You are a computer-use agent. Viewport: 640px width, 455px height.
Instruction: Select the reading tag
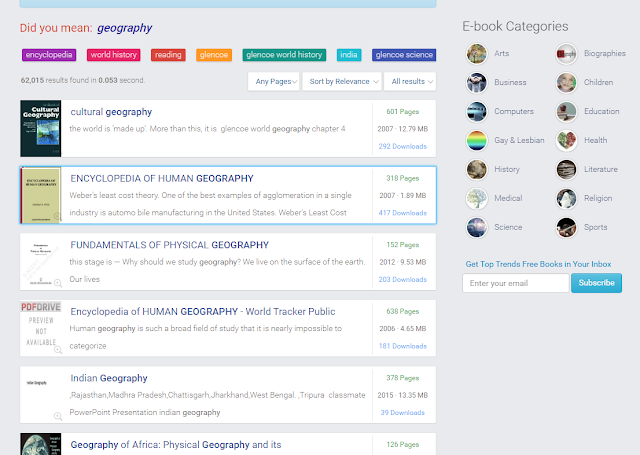168,55
